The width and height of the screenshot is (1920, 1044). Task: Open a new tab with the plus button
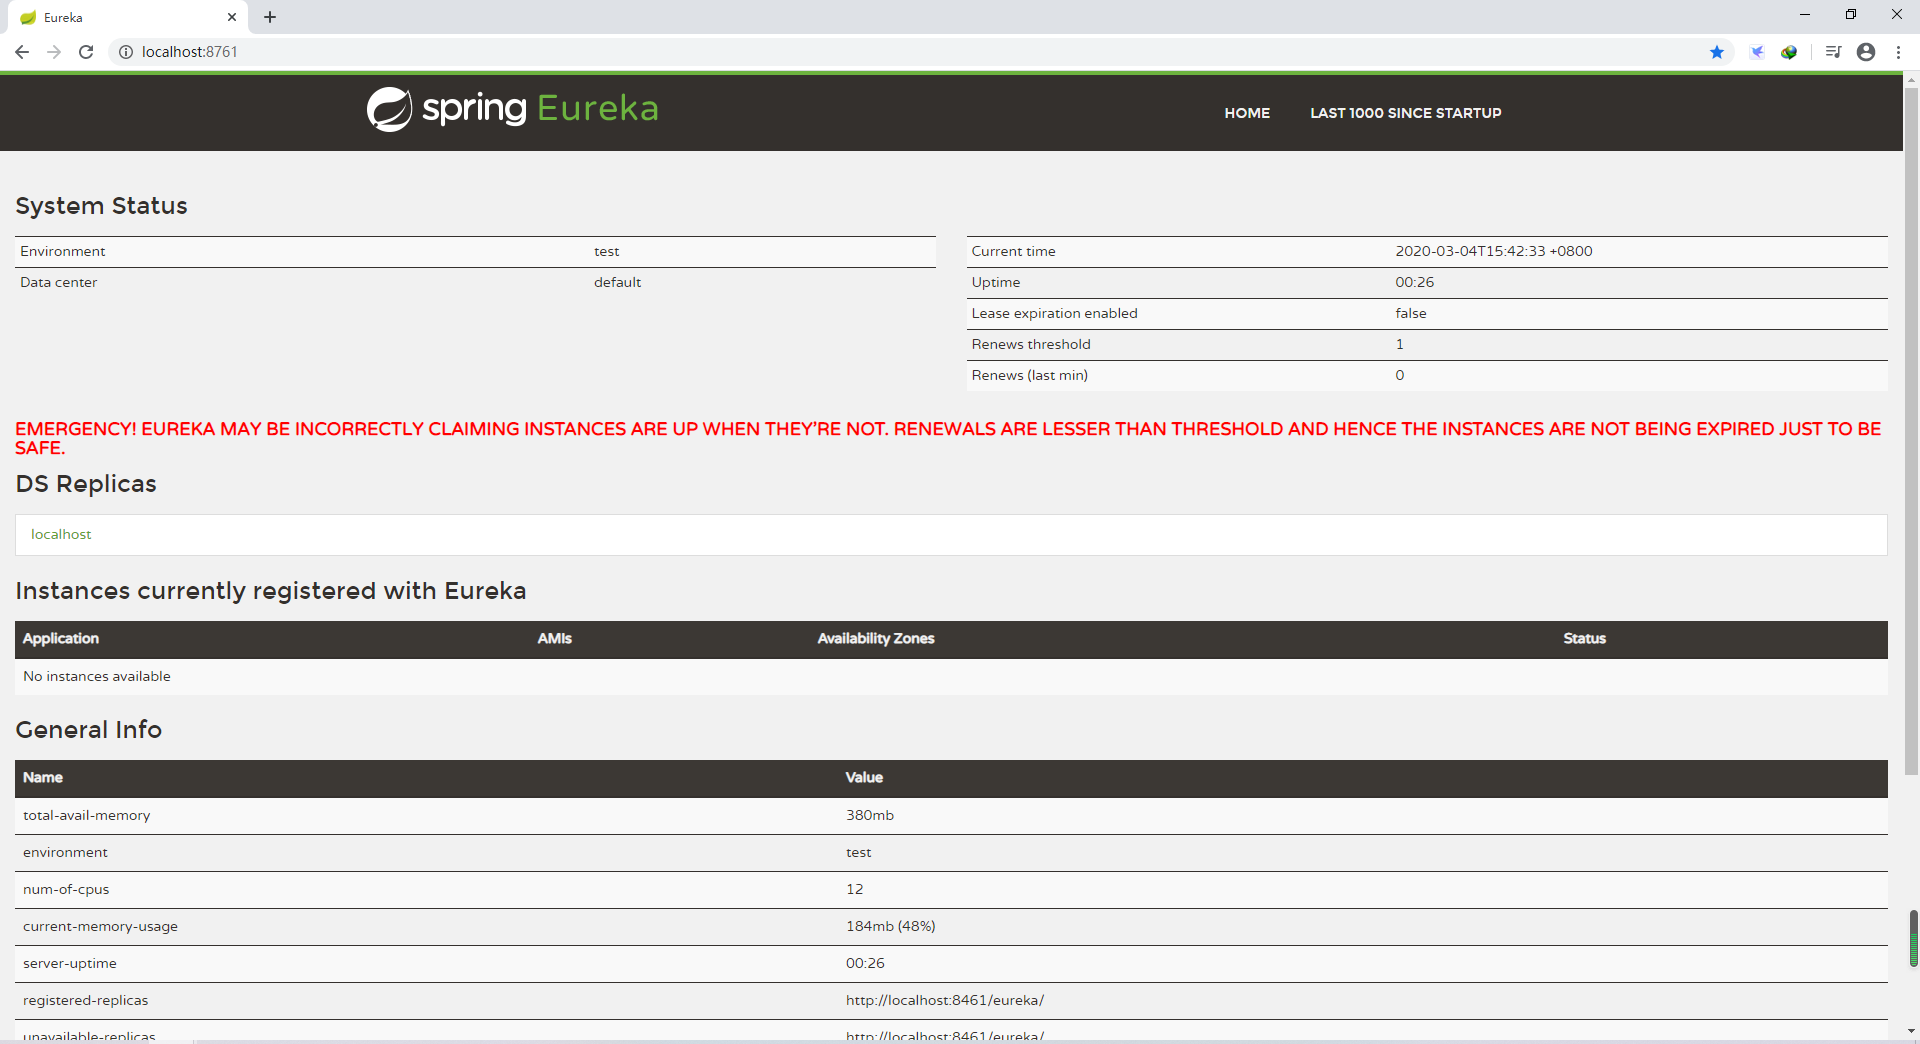pyautogui.click(x=270, y=17)
